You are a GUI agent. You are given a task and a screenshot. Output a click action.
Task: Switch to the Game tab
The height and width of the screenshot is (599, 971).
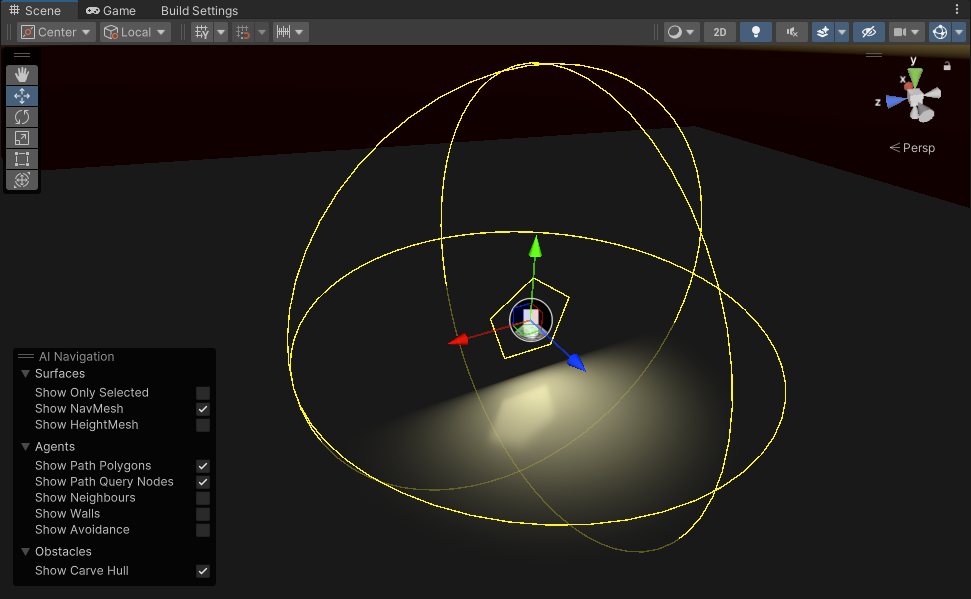[111, 11]
